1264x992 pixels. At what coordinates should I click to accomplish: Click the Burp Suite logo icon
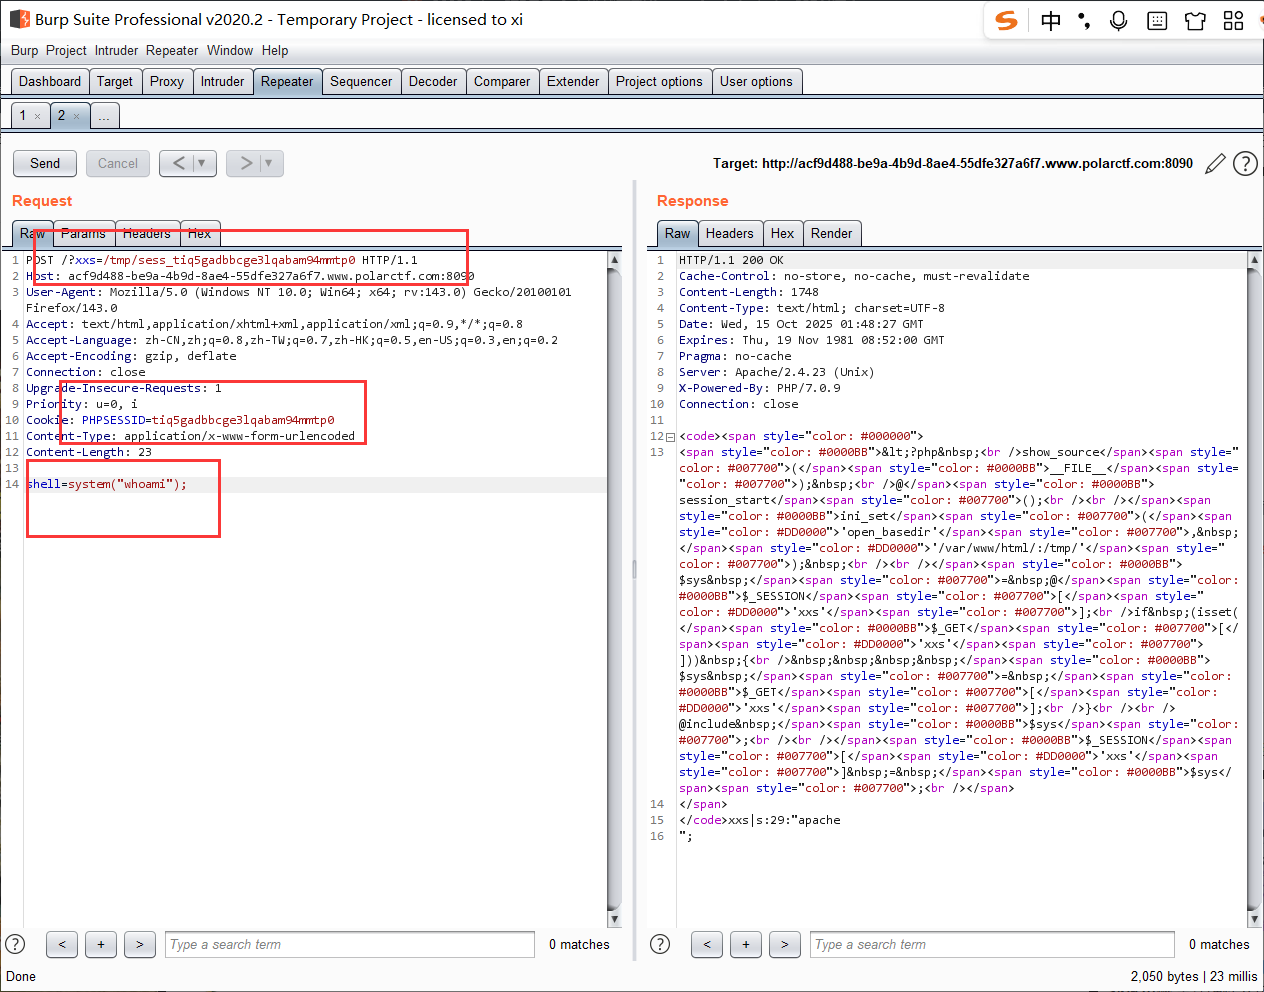click(x=19, y=19)
